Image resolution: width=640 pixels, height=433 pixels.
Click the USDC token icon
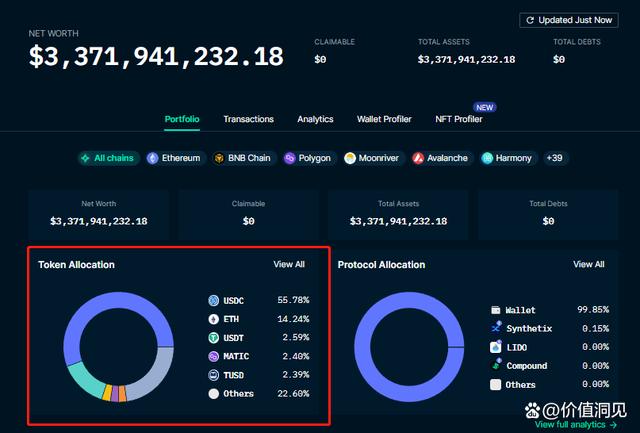tap(213, 301)
